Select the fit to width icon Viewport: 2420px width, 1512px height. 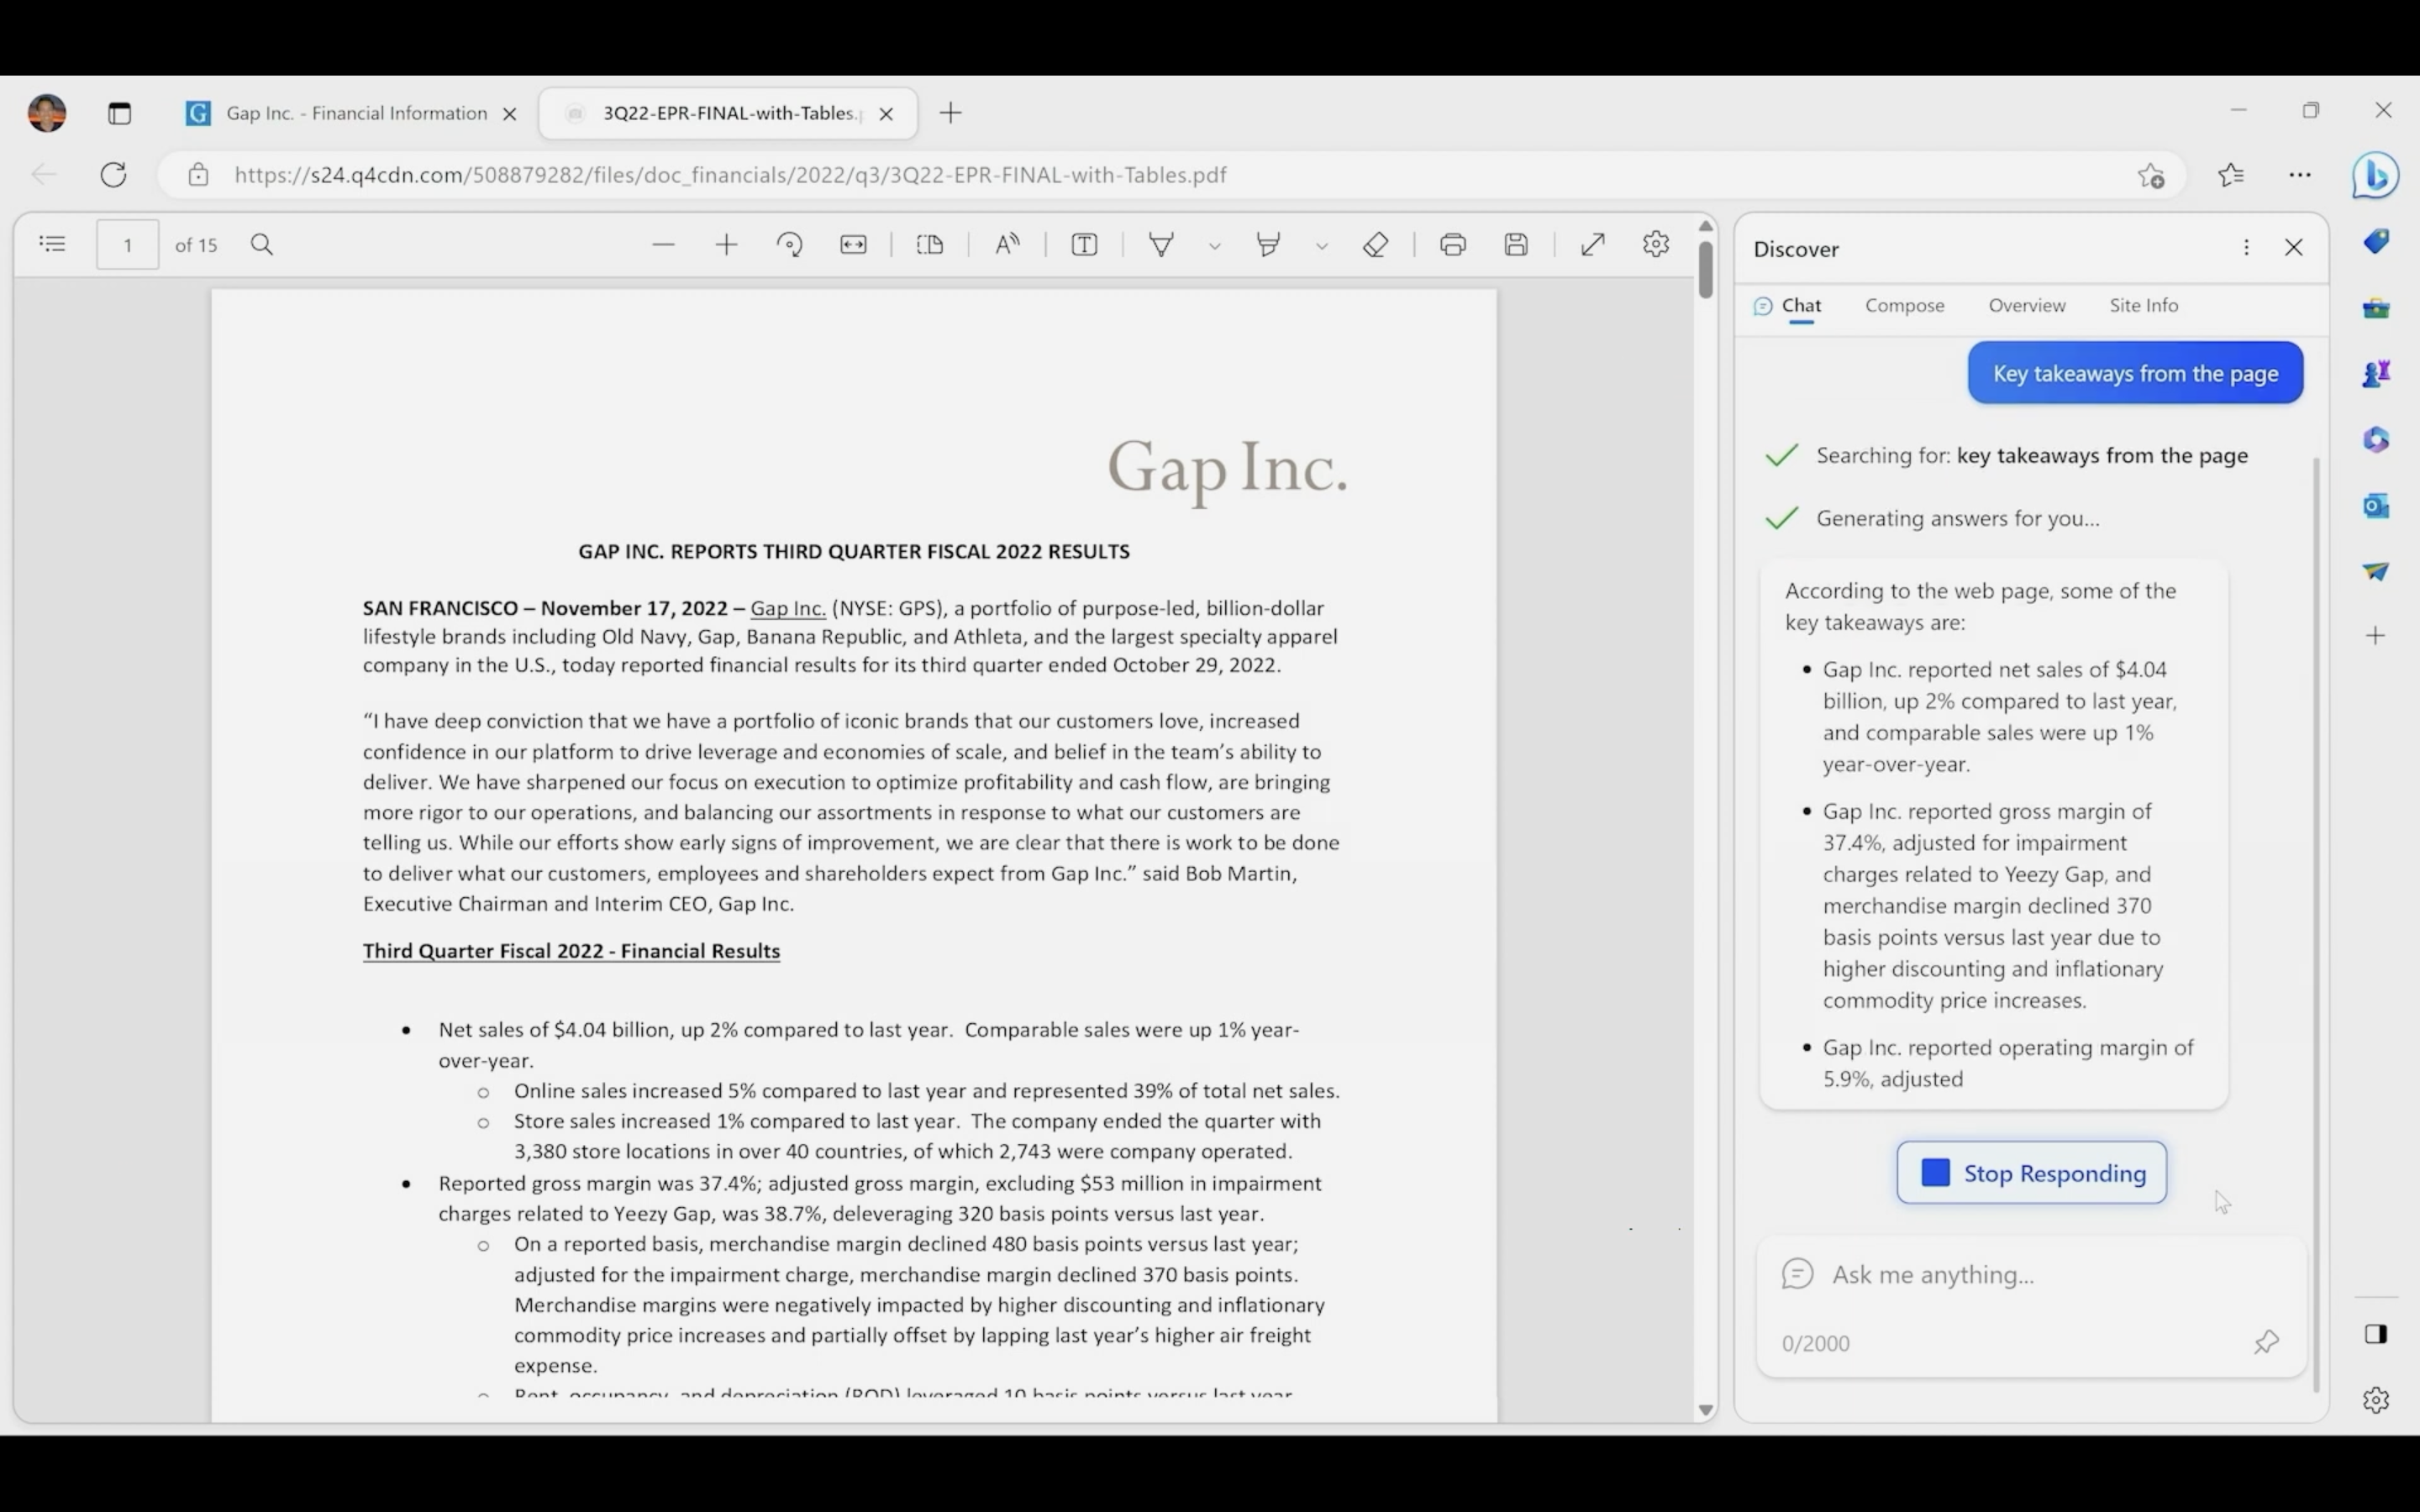pos(853,245)
